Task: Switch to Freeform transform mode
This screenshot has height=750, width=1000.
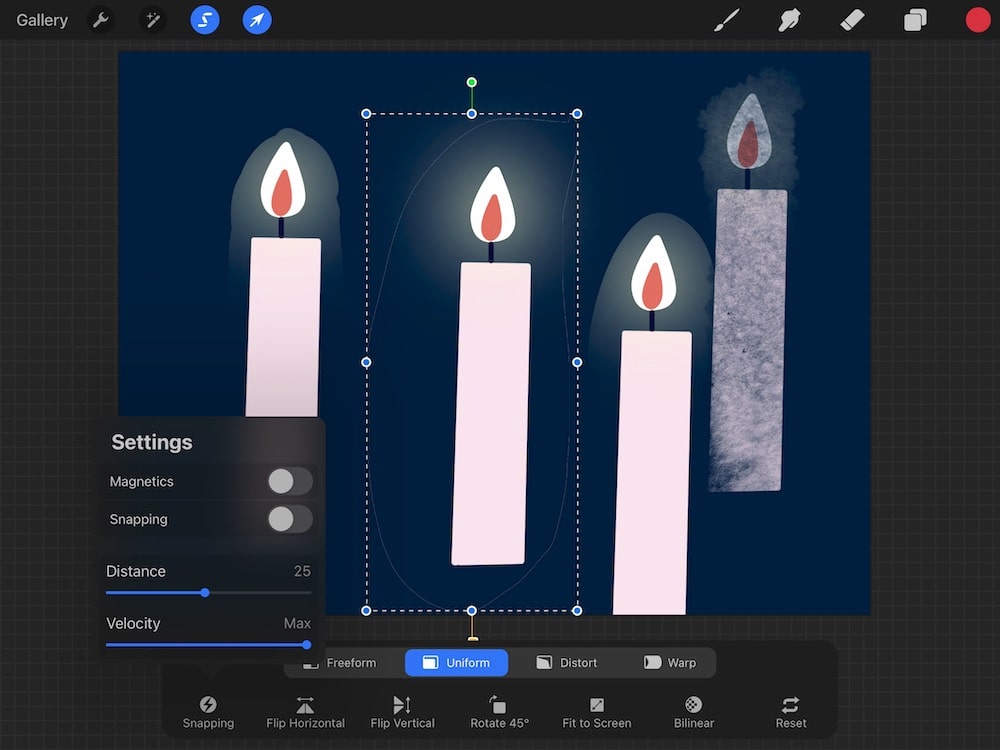Action: pyautogui.click(x=352, y=662)
